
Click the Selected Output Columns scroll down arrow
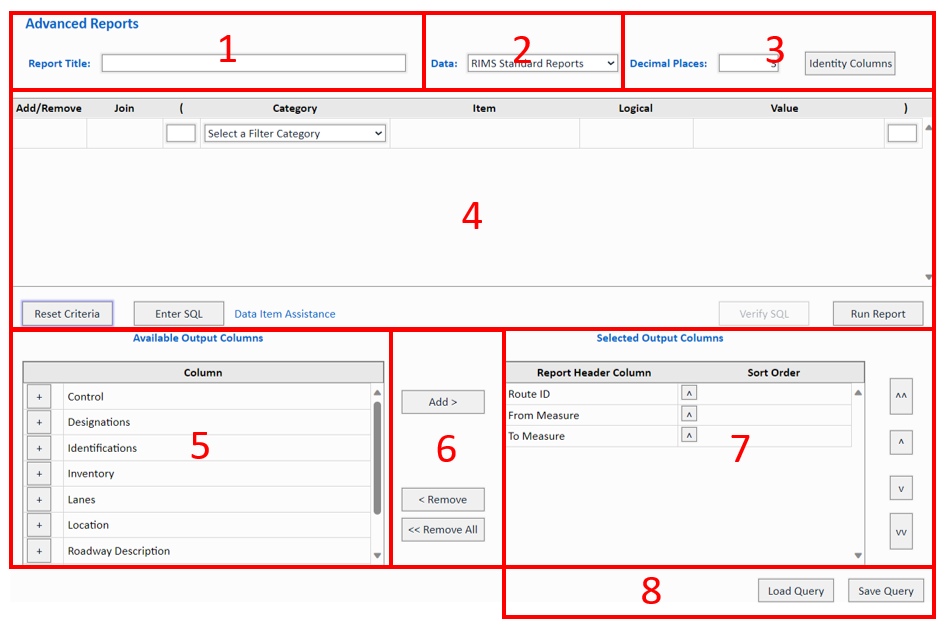(858, 555)
